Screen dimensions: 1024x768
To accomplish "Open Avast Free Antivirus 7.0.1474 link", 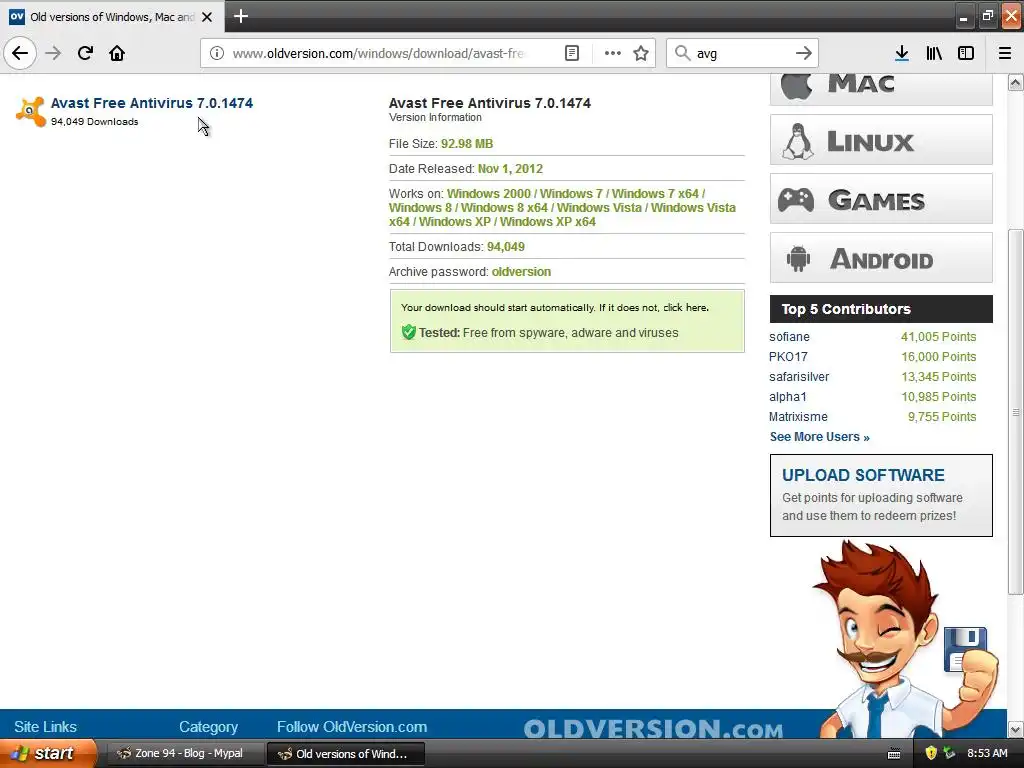I will coord(152,103).
